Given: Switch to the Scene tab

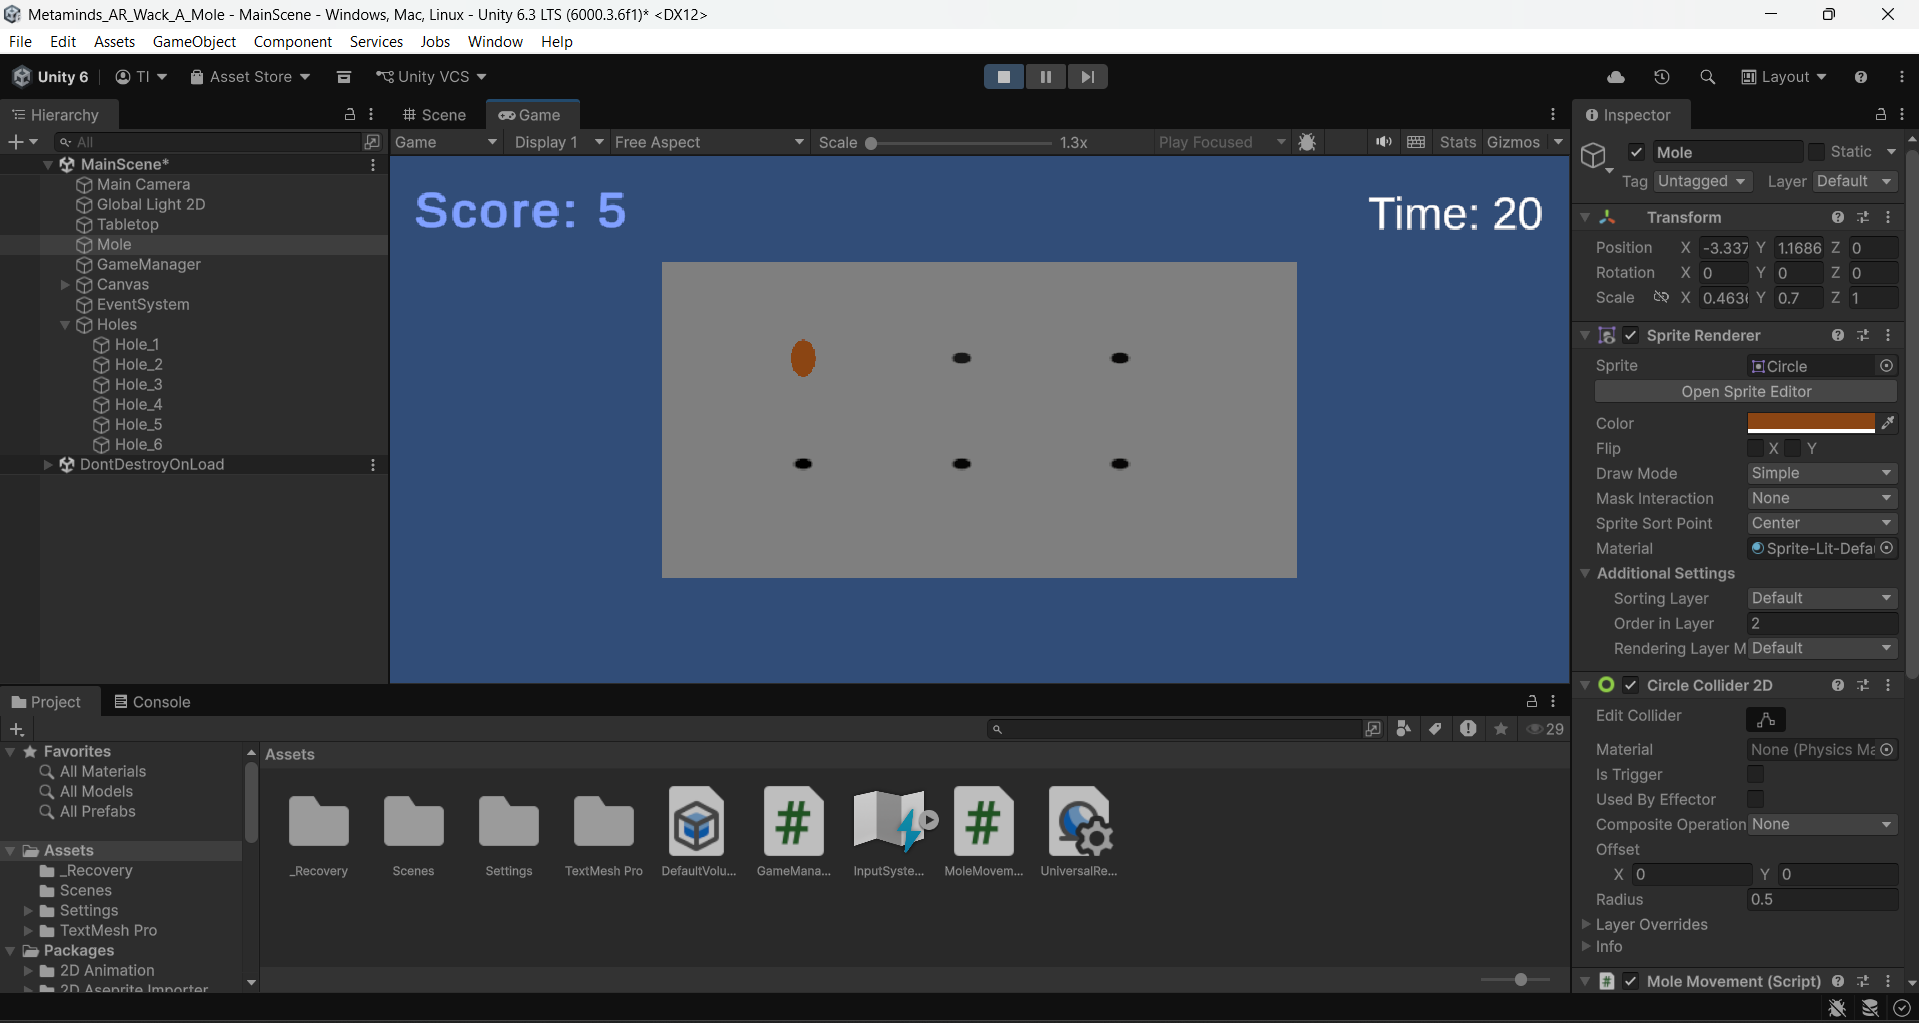Looking at the screenshot, I should tap(434, 115).
